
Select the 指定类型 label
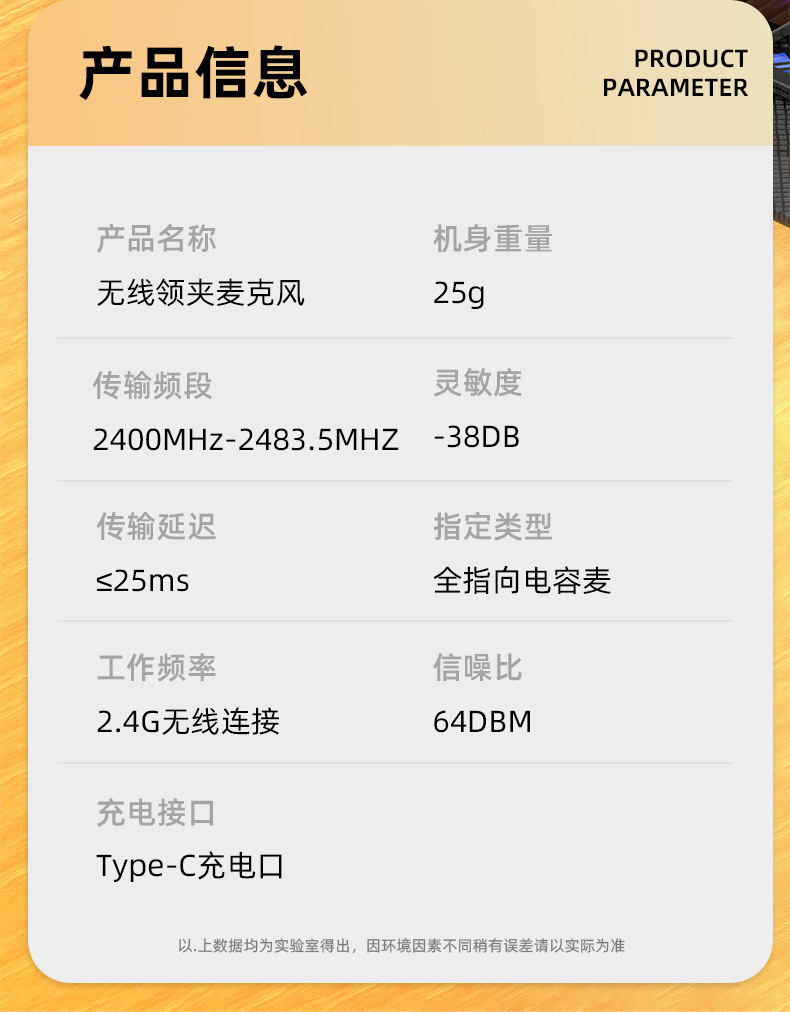(492, 526)
